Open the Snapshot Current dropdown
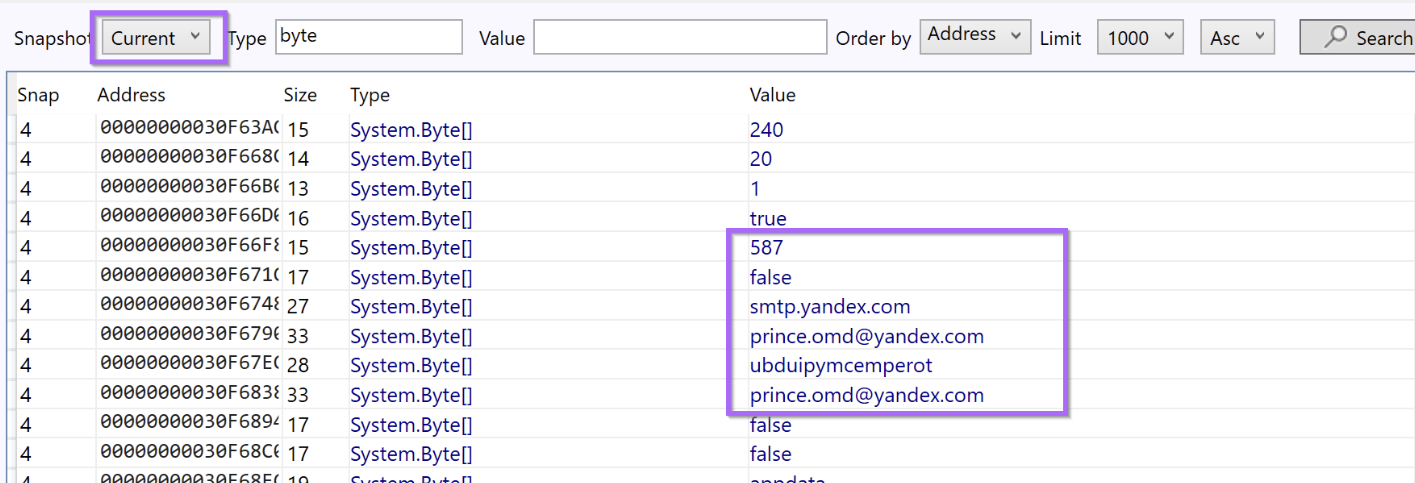This screenshot has width=1415, height=483. coord(157,38)
